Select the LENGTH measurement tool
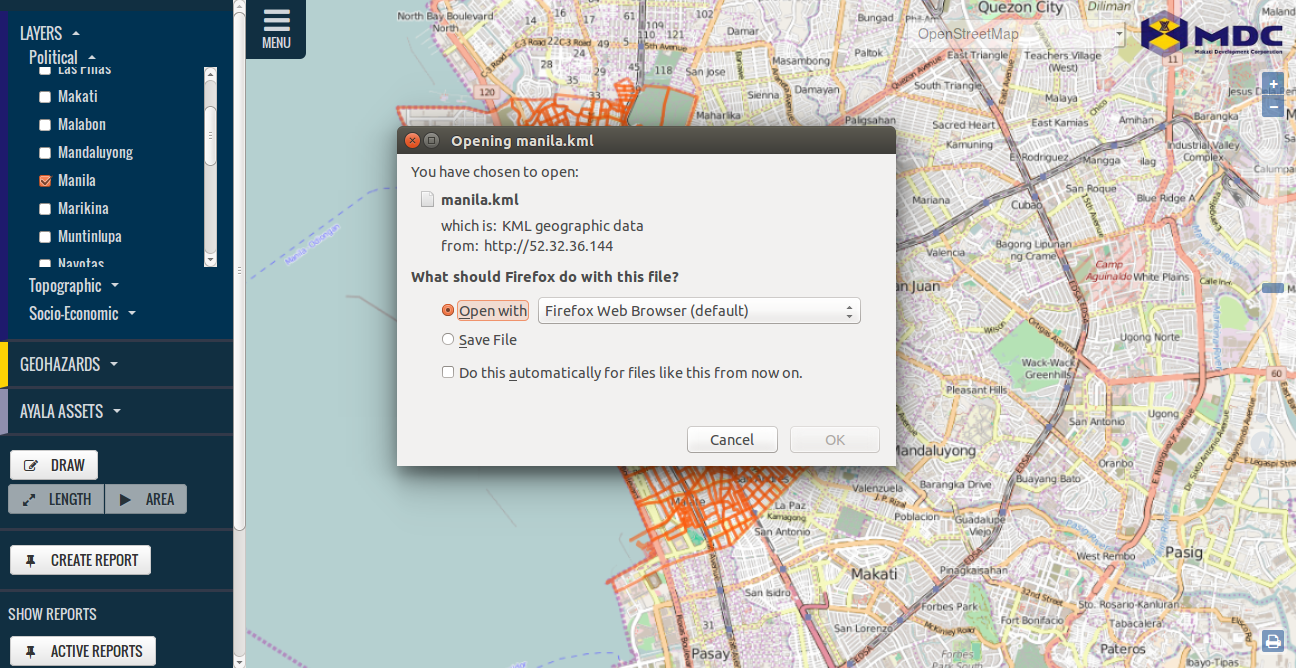This screenshot has height=668, width=1296. coord(57,499)
